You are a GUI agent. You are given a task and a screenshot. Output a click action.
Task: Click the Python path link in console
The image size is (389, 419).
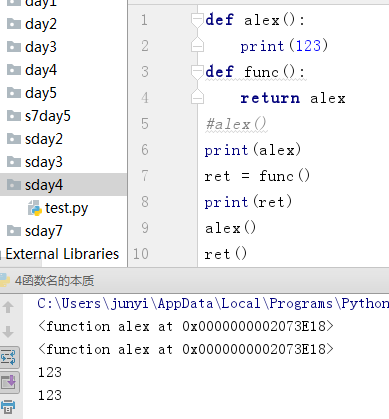click(x=213, y=304)
